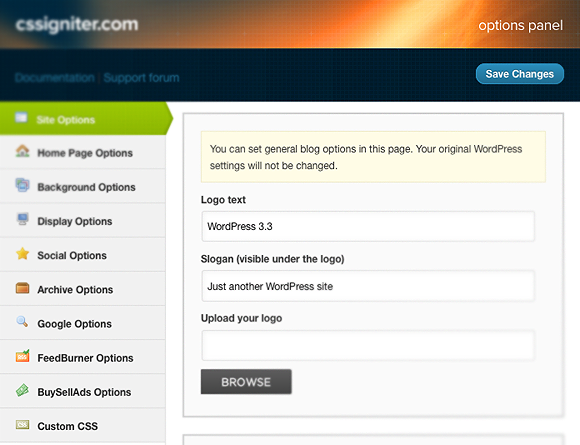This screenshot has height=445, width=580.
Task: Click the Social Options star icon
Action: (23, 253)
